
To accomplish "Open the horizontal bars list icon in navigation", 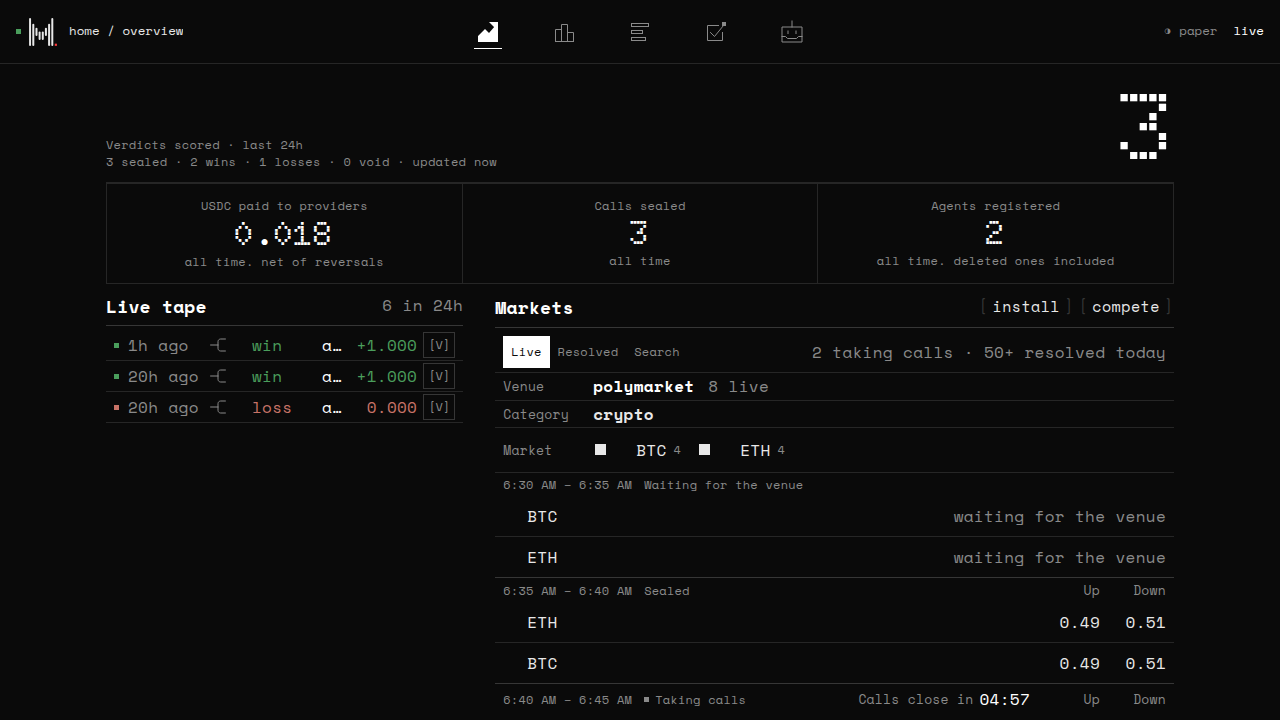I will 640,32.
